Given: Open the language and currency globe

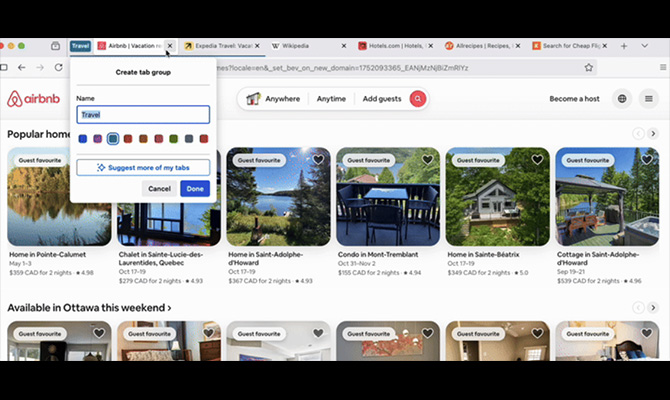Looking at the screenshot, I should coord(623,99).
